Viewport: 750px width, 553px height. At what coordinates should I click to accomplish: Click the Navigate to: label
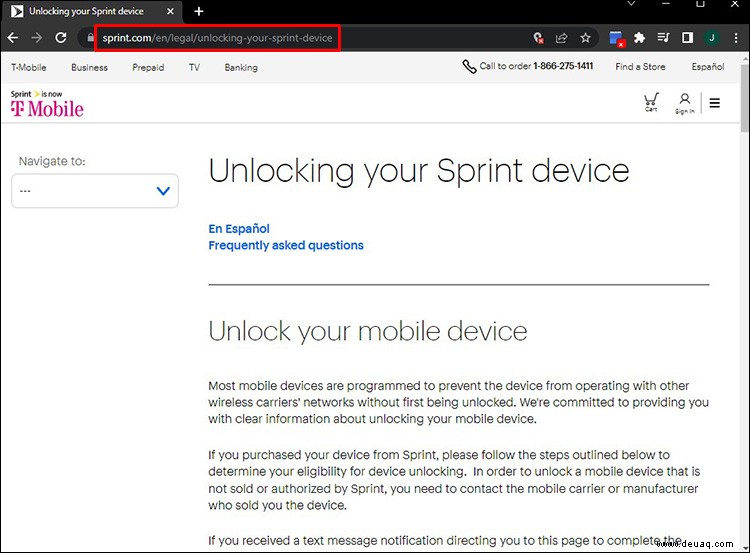[x=52, y=161]
